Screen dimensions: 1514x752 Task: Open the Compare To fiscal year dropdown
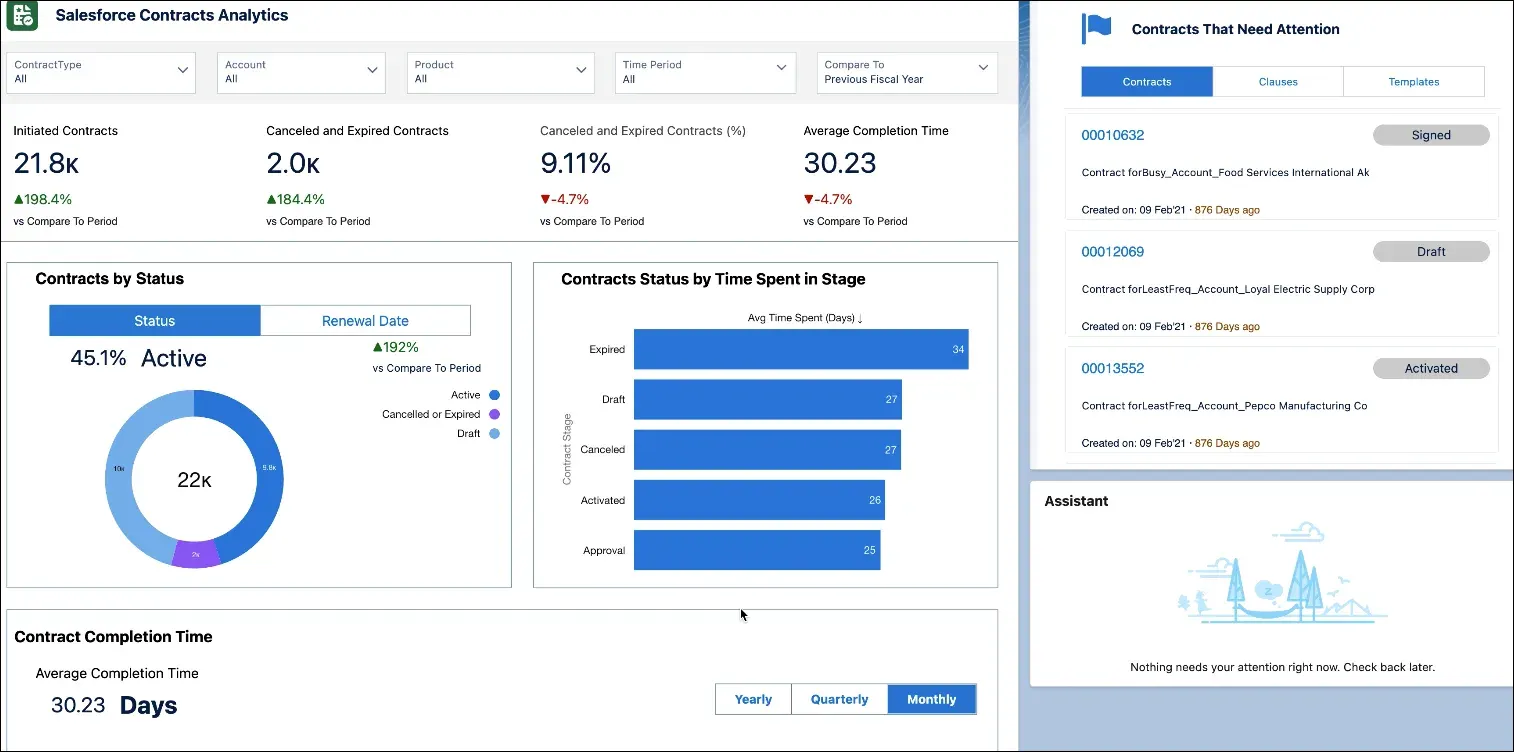coord(981,72)
